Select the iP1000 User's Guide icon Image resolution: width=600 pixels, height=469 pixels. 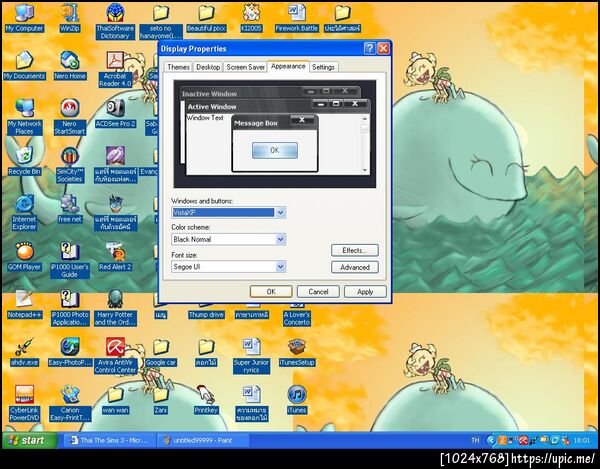point(70,260)
